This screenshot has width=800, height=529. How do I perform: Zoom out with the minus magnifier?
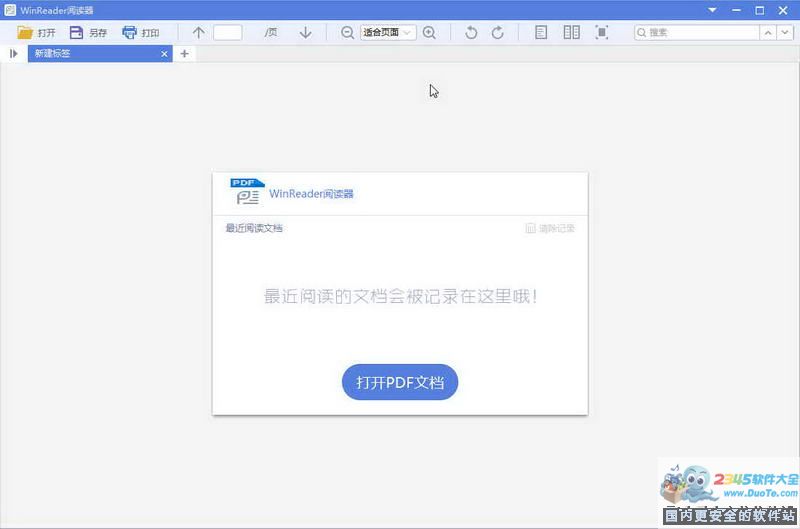point(347,33)
